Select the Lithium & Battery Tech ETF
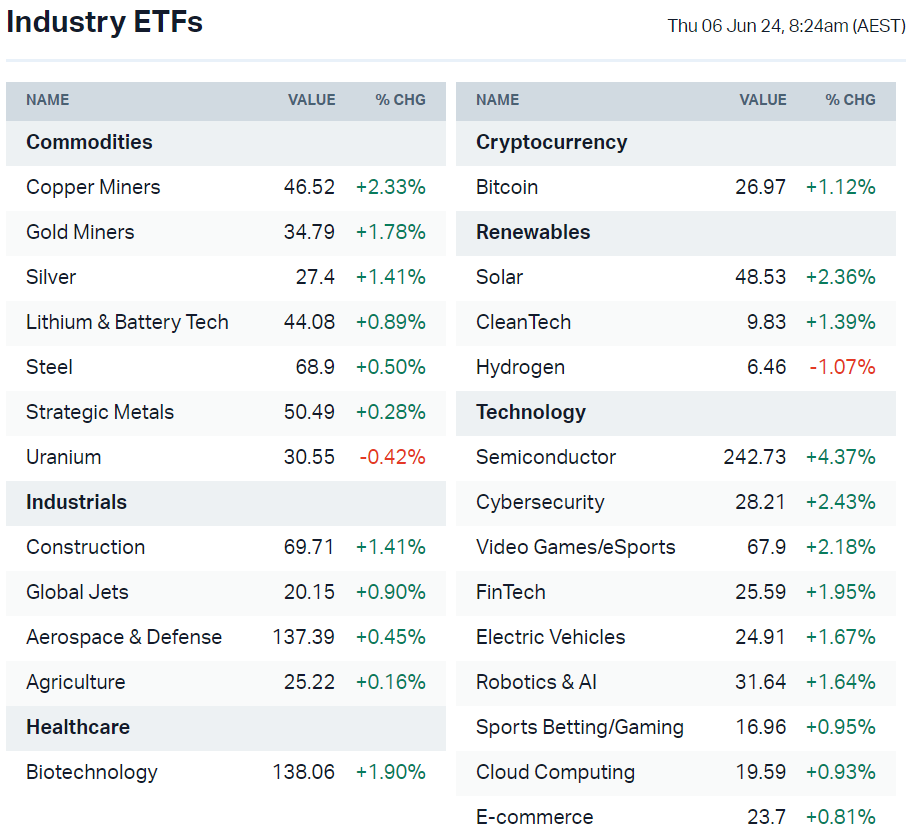910x832 pixels. pos(127,322)
